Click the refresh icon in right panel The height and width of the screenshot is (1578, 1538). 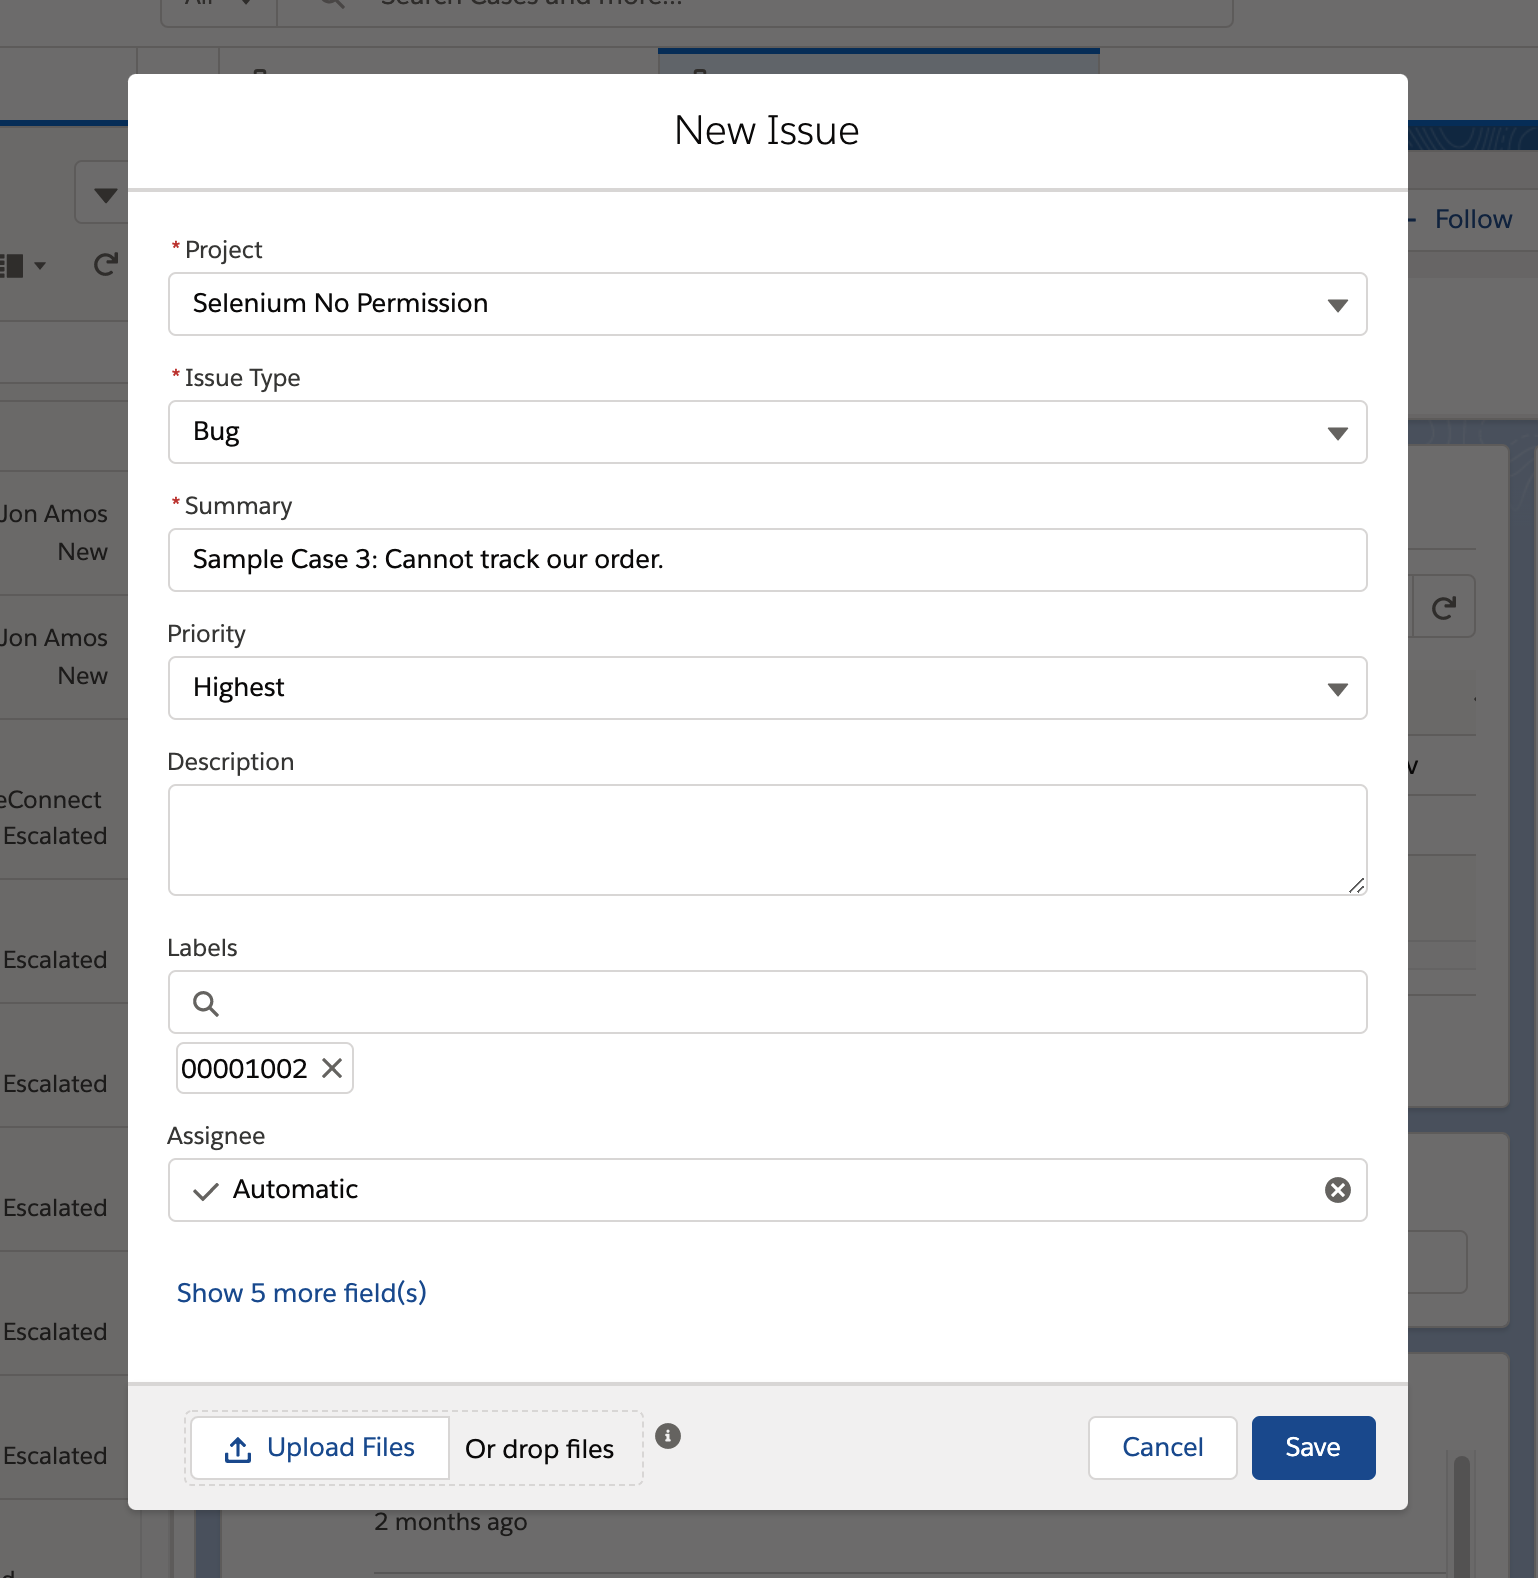[1443, 607]
